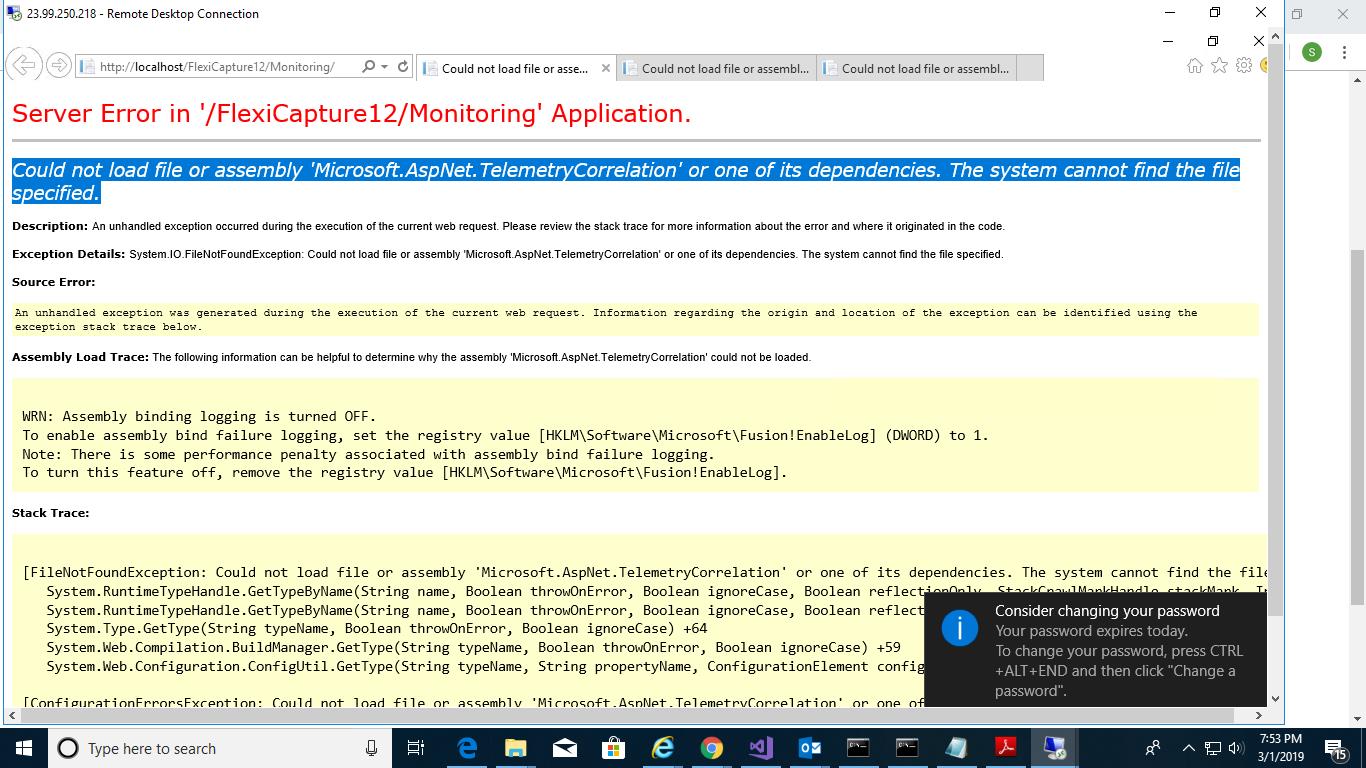1366x768 pixels.
Task: Open the Mail app in taskbar
Action: point(564,748)
